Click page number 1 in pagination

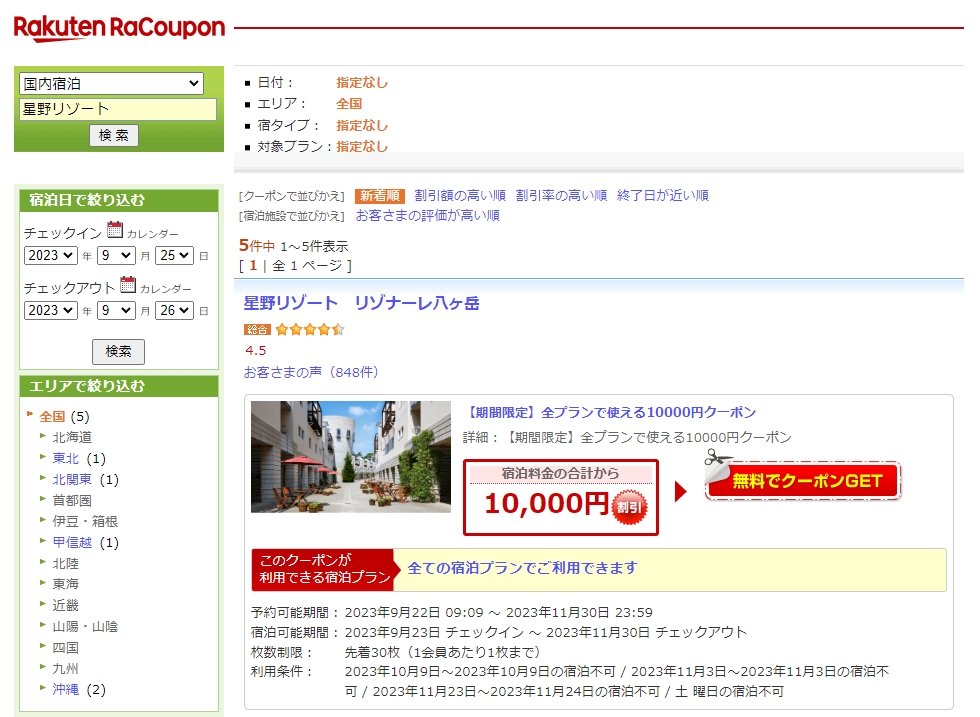(253, 266)
